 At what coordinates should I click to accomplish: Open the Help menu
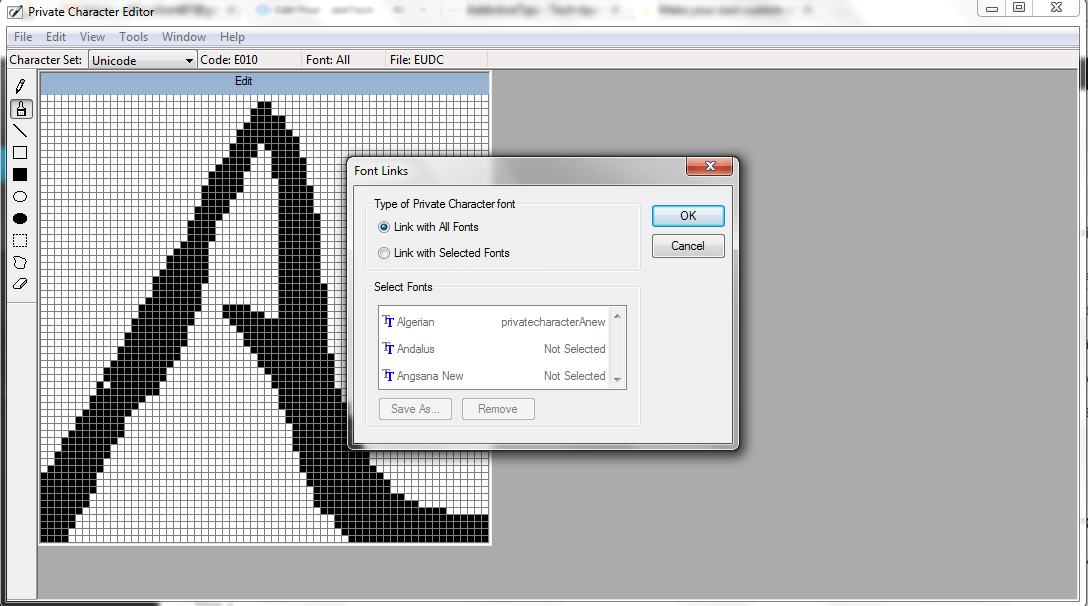232,37
